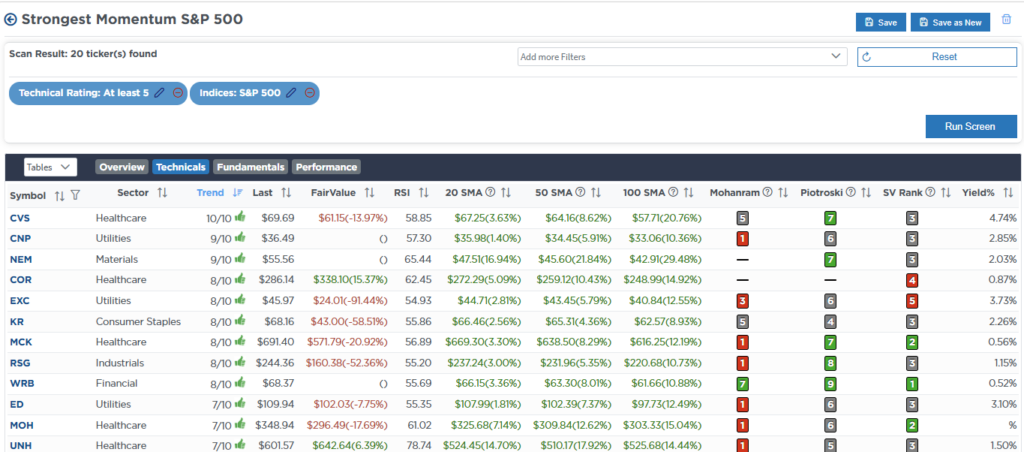The width and height of the screenshot is (1024, 452).
Task: Delete the screen with the trash icon
Action: pyautogui.click(x=1006, y=20)
